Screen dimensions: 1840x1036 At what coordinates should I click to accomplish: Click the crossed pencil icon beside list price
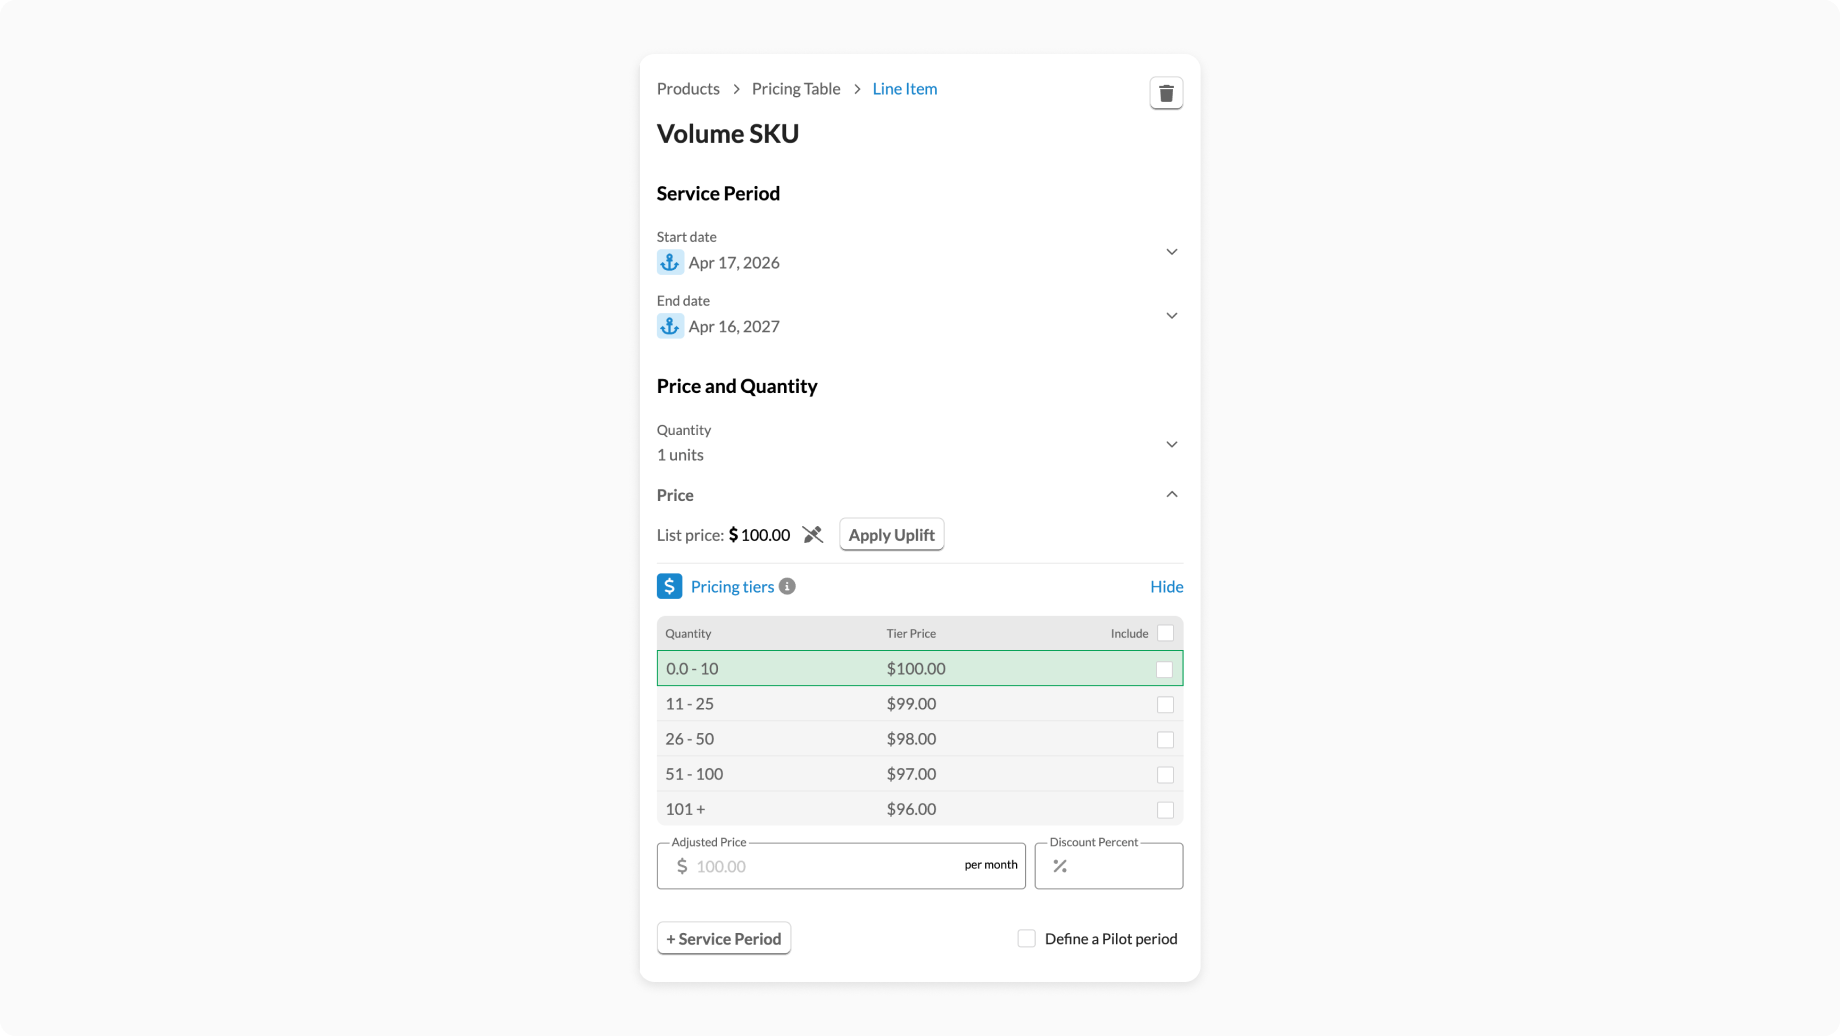(x=813, y=535)
